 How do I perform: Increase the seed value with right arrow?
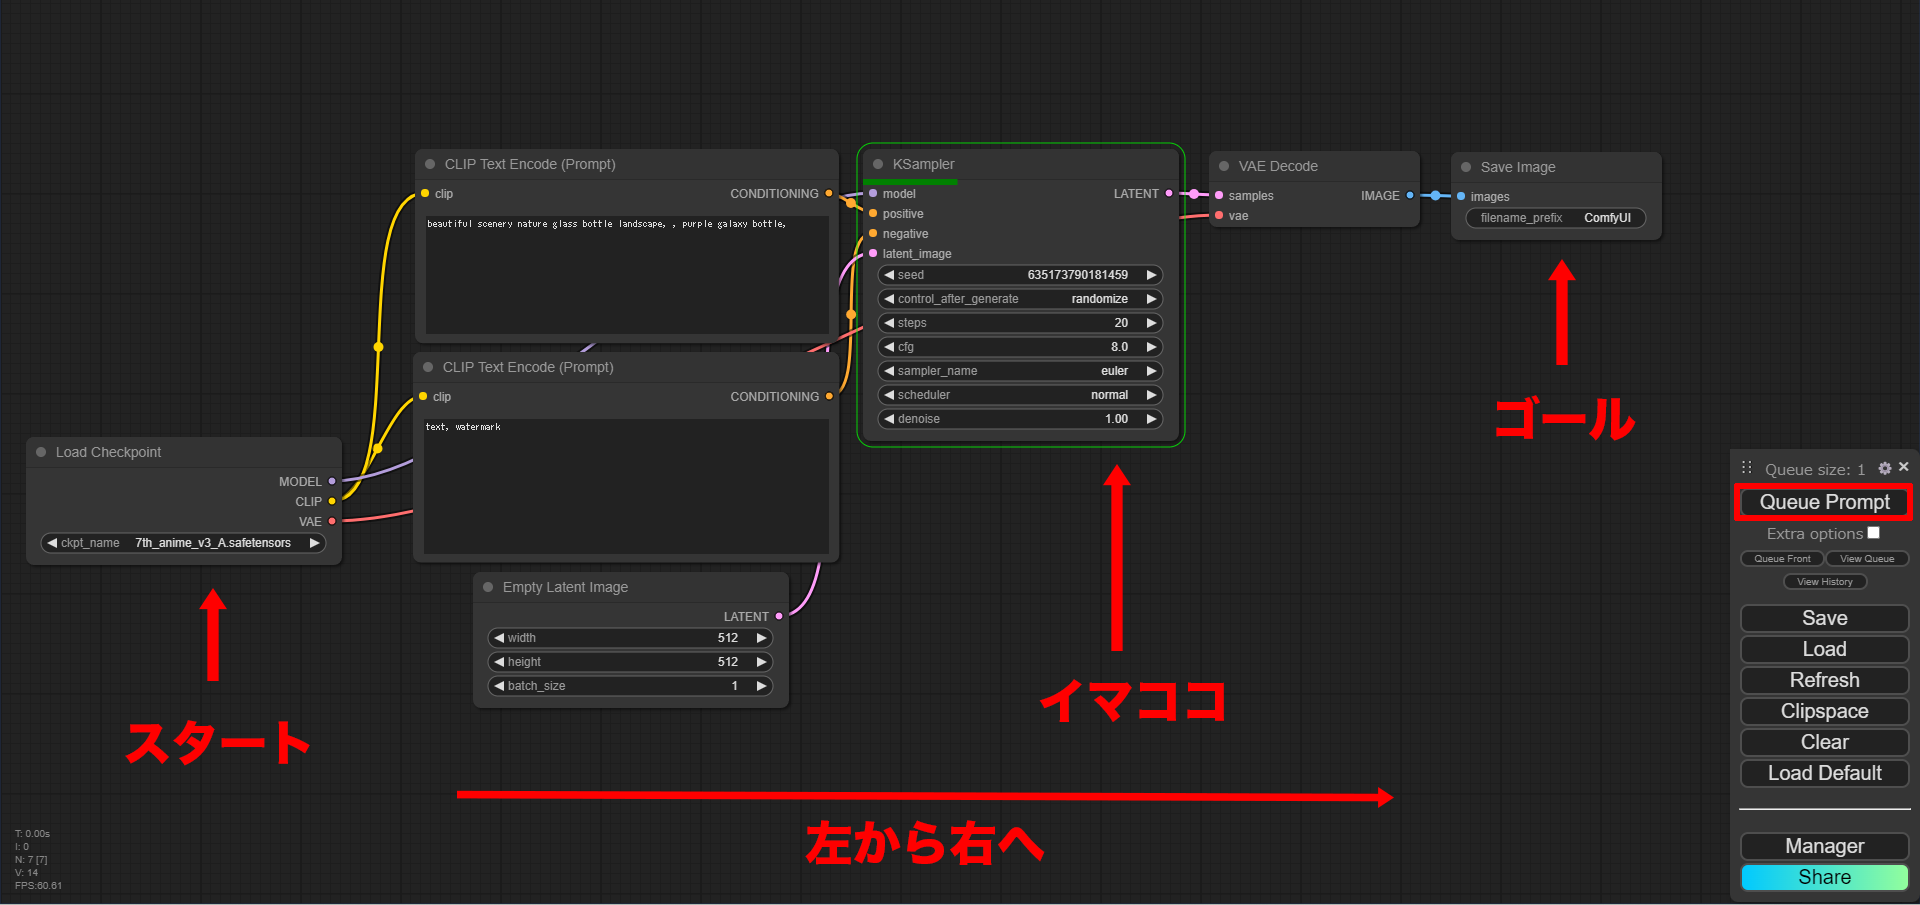[x=1152, y=275]
